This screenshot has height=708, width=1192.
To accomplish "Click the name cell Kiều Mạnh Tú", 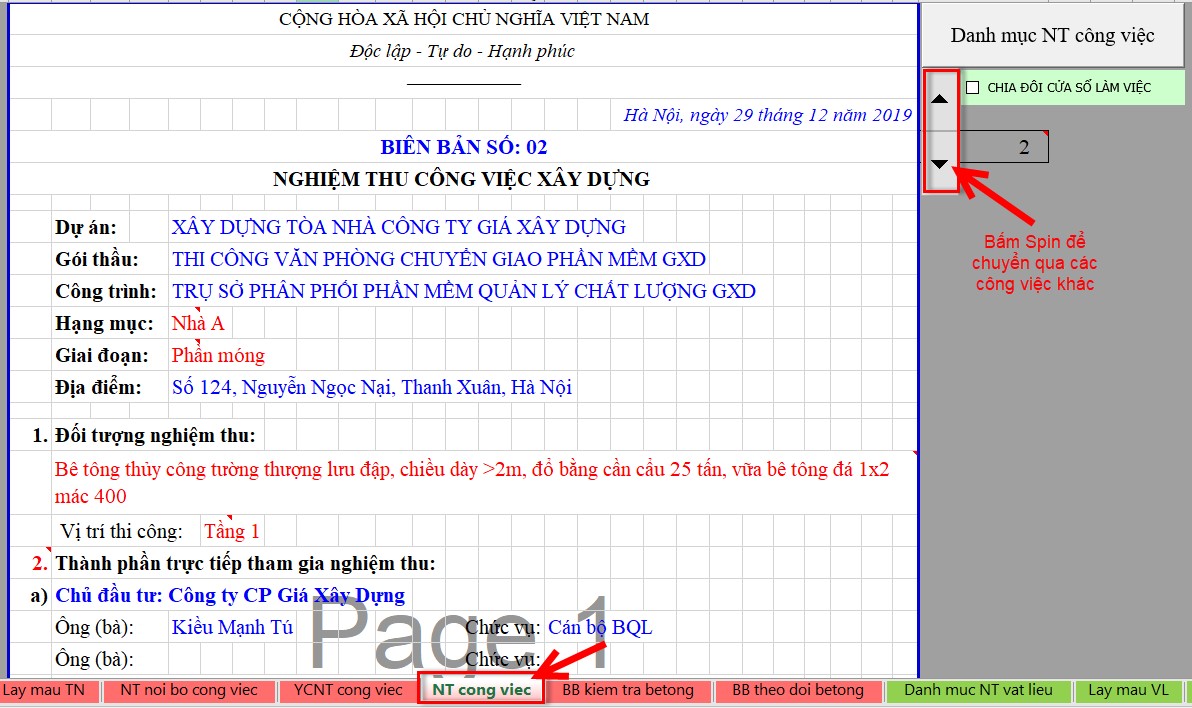I will click(232, 627).
